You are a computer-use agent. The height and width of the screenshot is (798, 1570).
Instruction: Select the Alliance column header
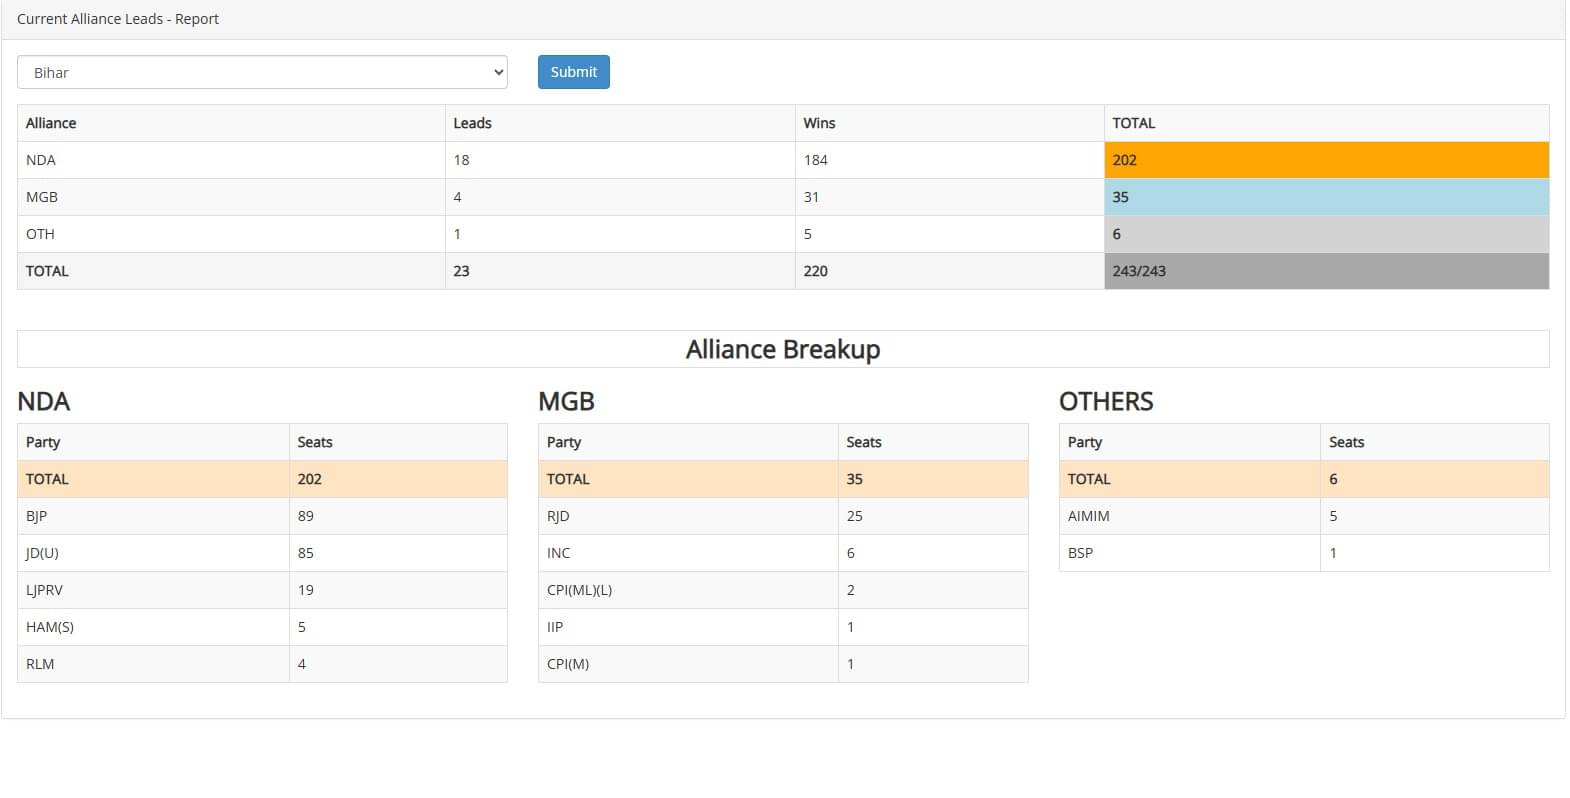[51, 123]
